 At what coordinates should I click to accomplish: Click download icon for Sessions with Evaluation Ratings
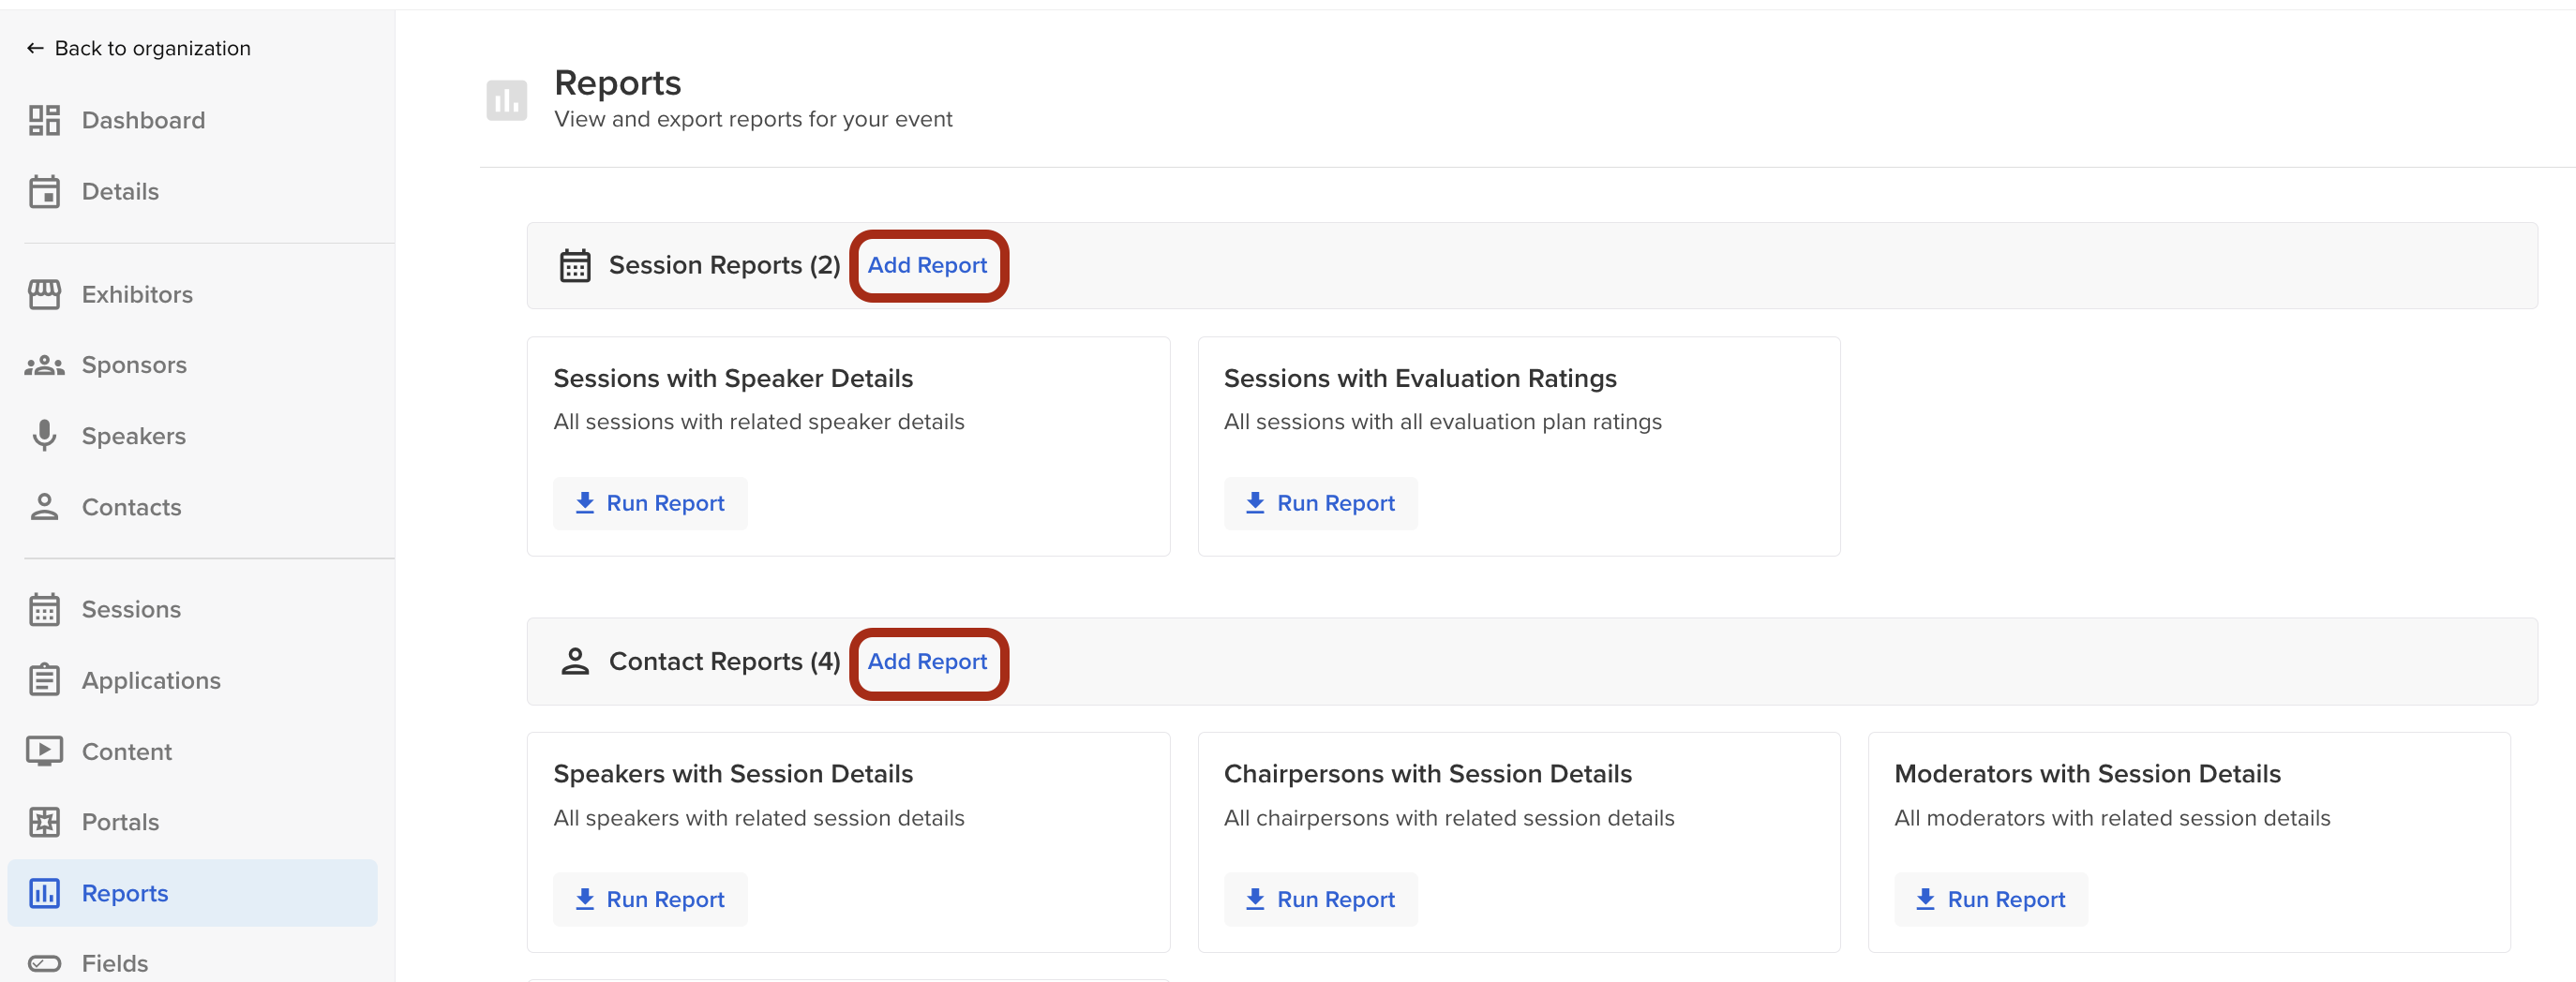pyautogui.click(x=1255, y=503)
